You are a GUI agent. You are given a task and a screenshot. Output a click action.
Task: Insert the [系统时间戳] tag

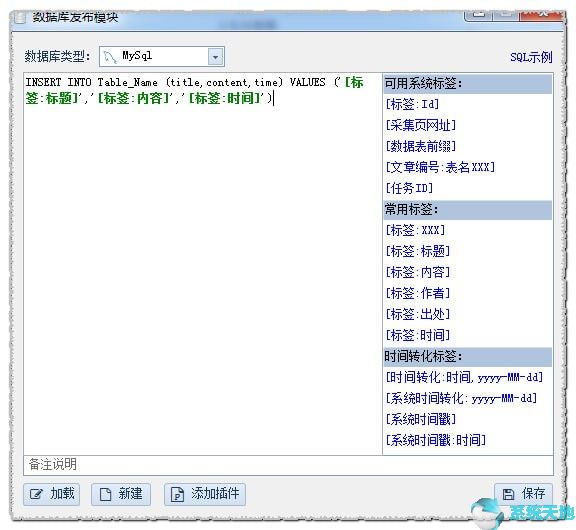pos(421,419)
